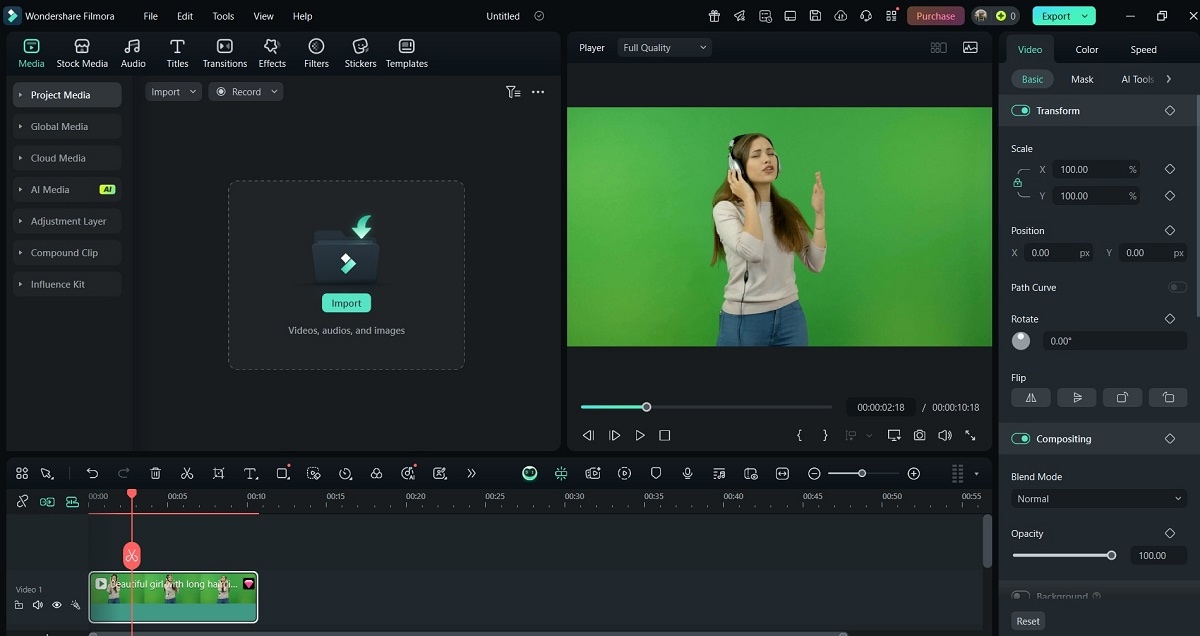Switch to the Speed tab
Image resolution: width=1200 pixels, height=636 pixels.
[1144, 49]
